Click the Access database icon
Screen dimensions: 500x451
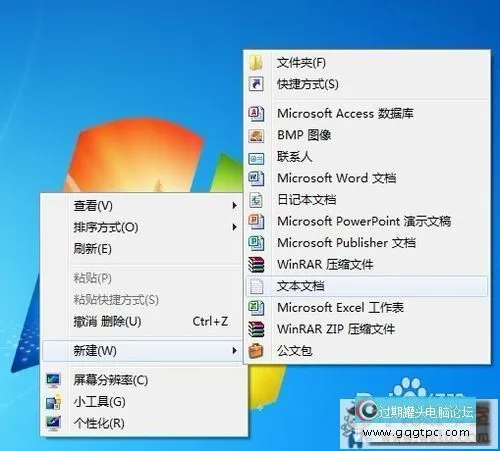coord(256,114)
